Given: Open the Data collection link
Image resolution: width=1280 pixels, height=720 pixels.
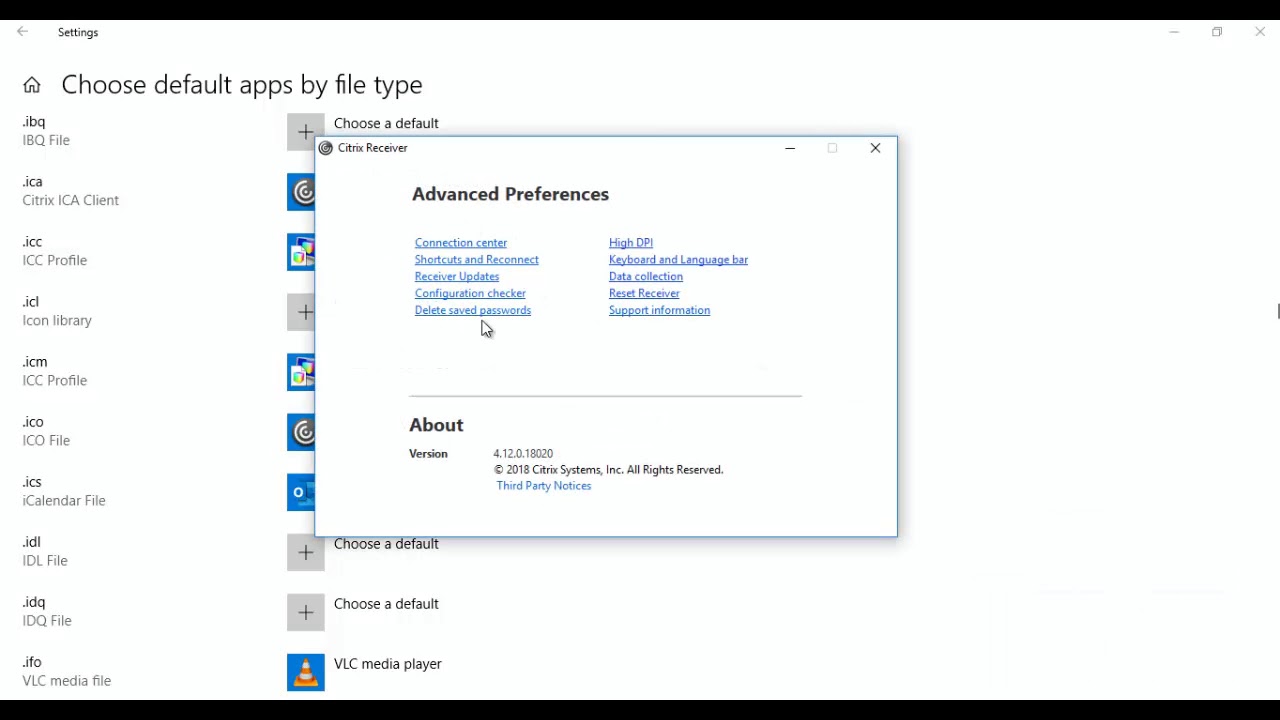Looking at the screenshot, I should click(x=646, y=277).
